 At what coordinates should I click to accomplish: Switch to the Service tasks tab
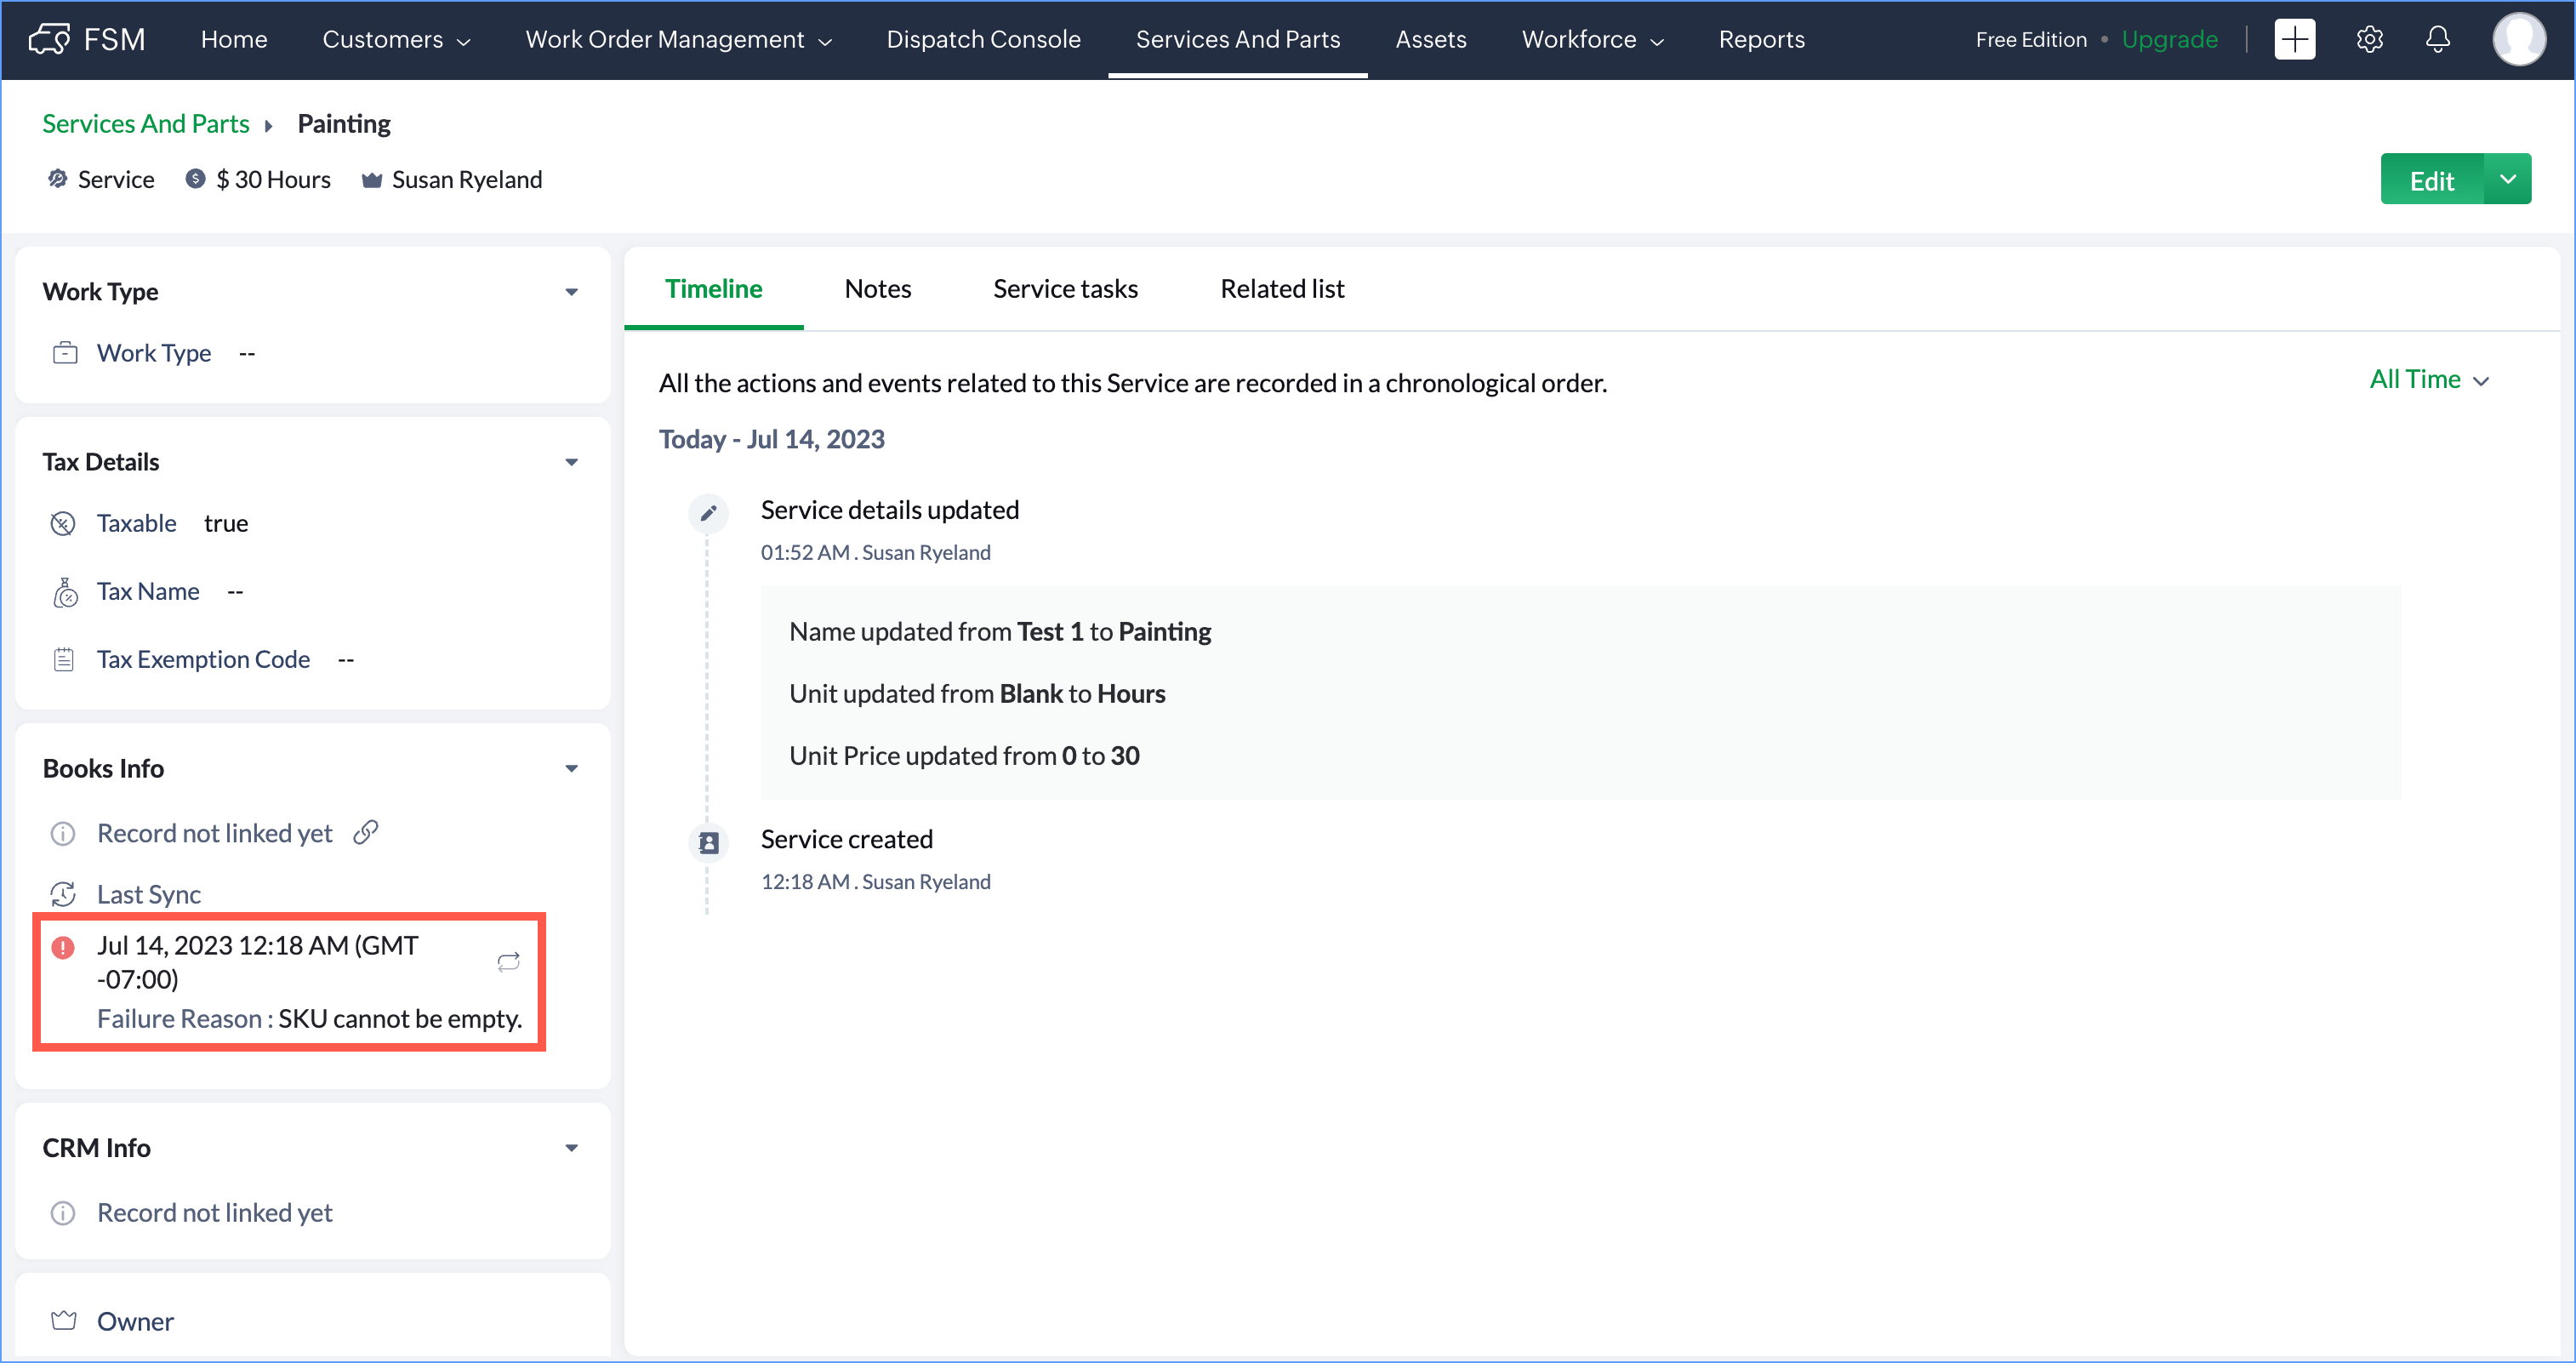pos(1065,289)
